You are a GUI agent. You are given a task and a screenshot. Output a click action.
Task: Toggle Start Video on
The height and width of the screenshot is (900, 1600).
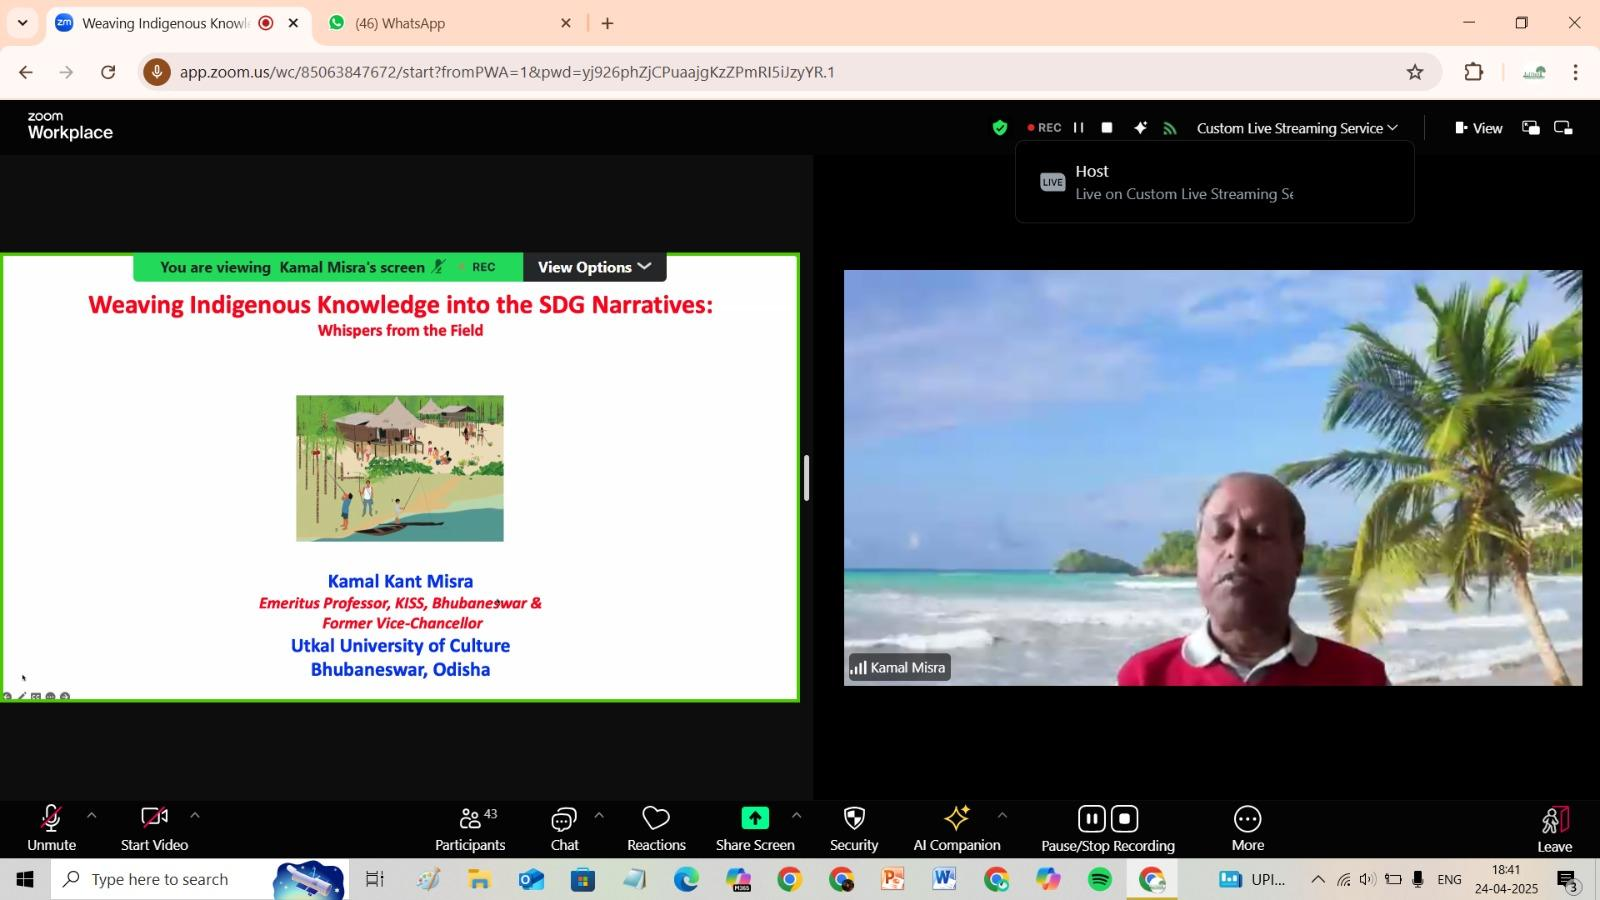tap(154, 829)
